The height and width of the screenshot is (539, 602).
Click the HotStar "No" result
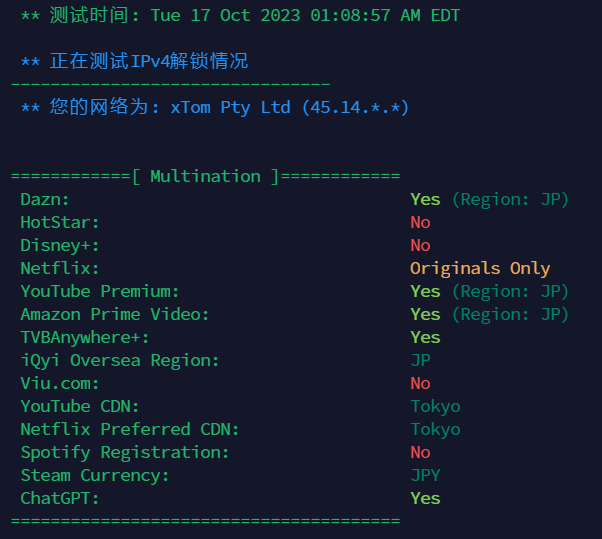point(420,223)
